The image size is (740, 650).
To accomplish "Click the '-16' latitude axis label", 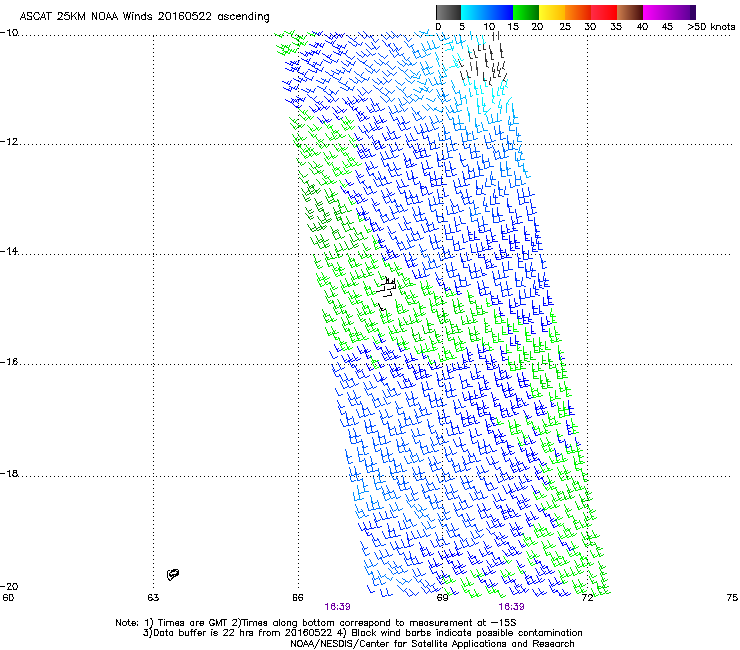I will [x=9, y=362].
